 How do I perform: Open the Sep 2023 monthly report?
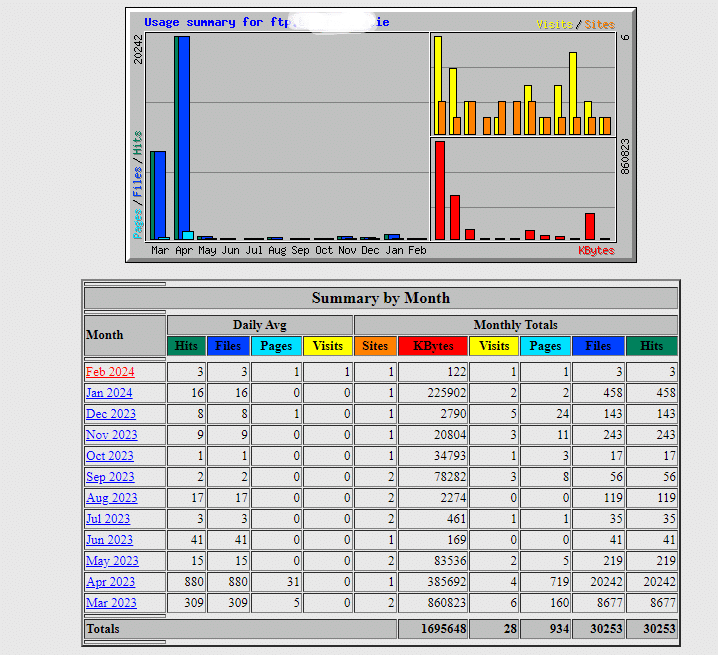click(x=110, y=477)
